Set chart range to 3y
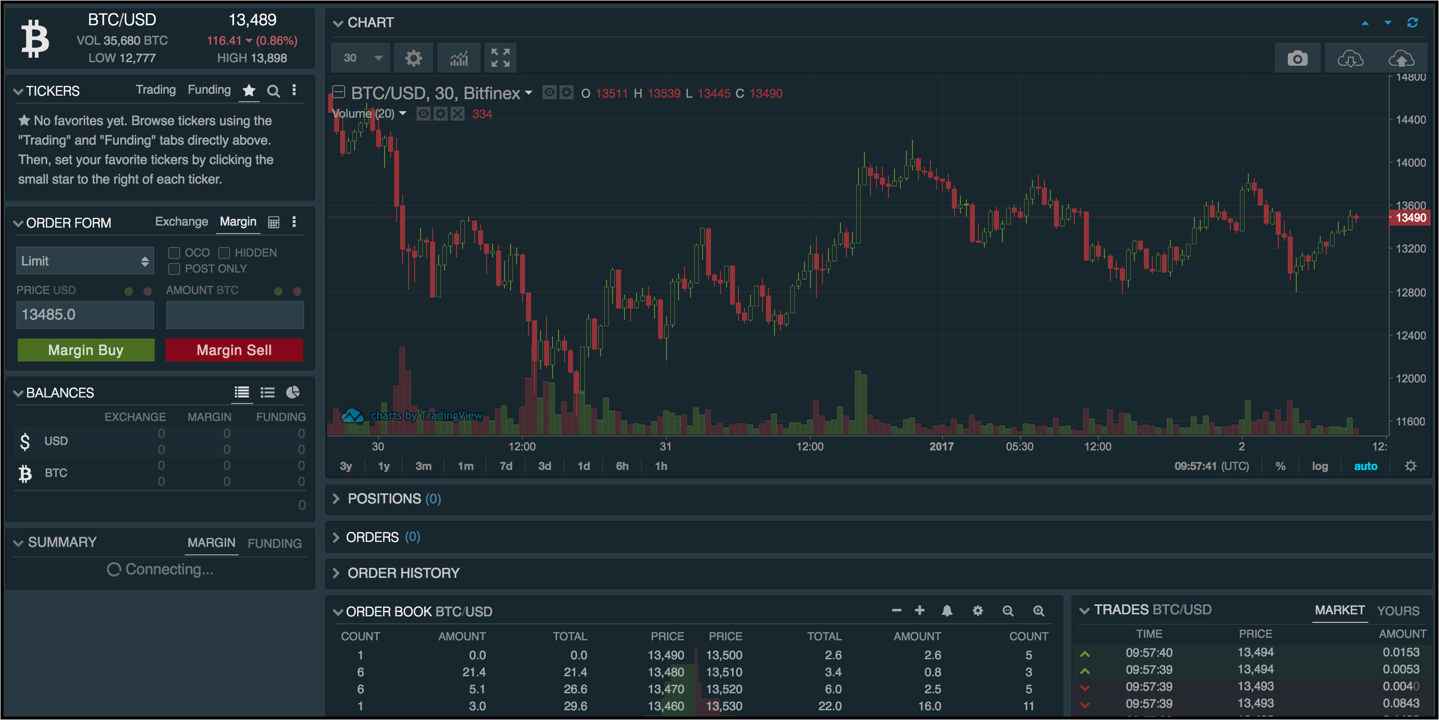 click(x=346, y=466)
